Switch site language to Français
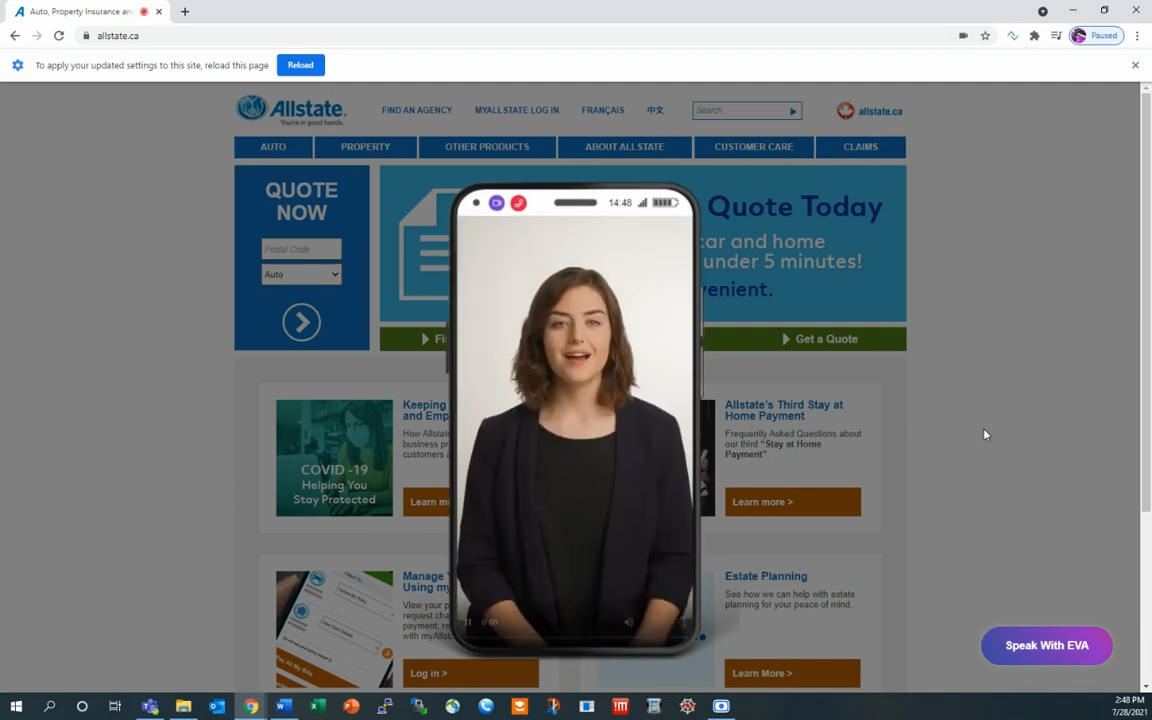Image resolution: width=1152 pixels, height=720 pixels. [x=602, y=110]
